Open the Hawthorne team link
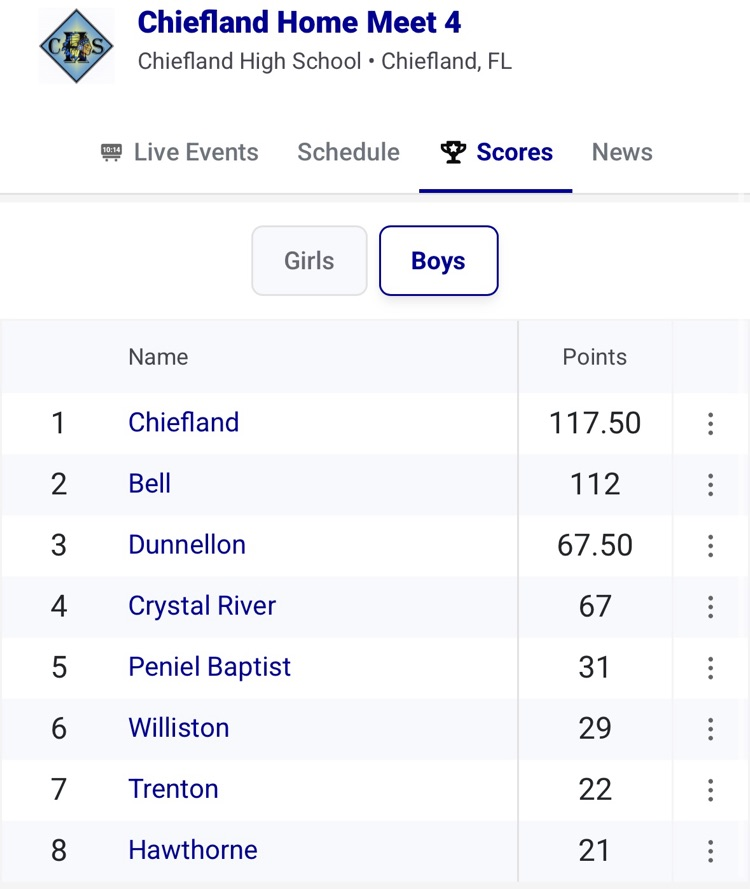 coord(193,849)
